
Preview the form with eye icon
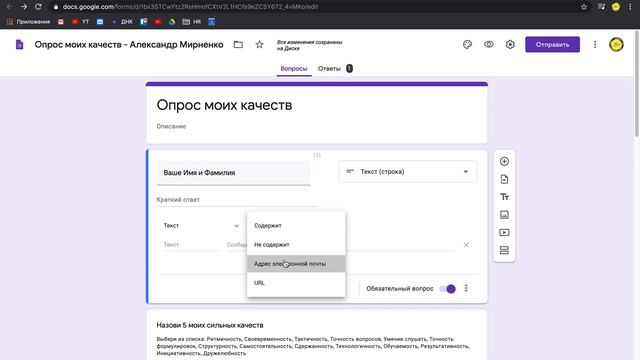[489, 44]
